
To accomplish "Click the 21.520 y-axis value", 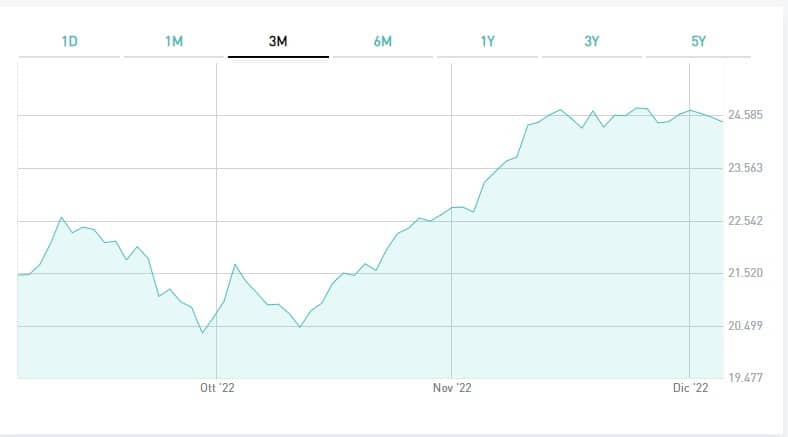I will point(746,273).
